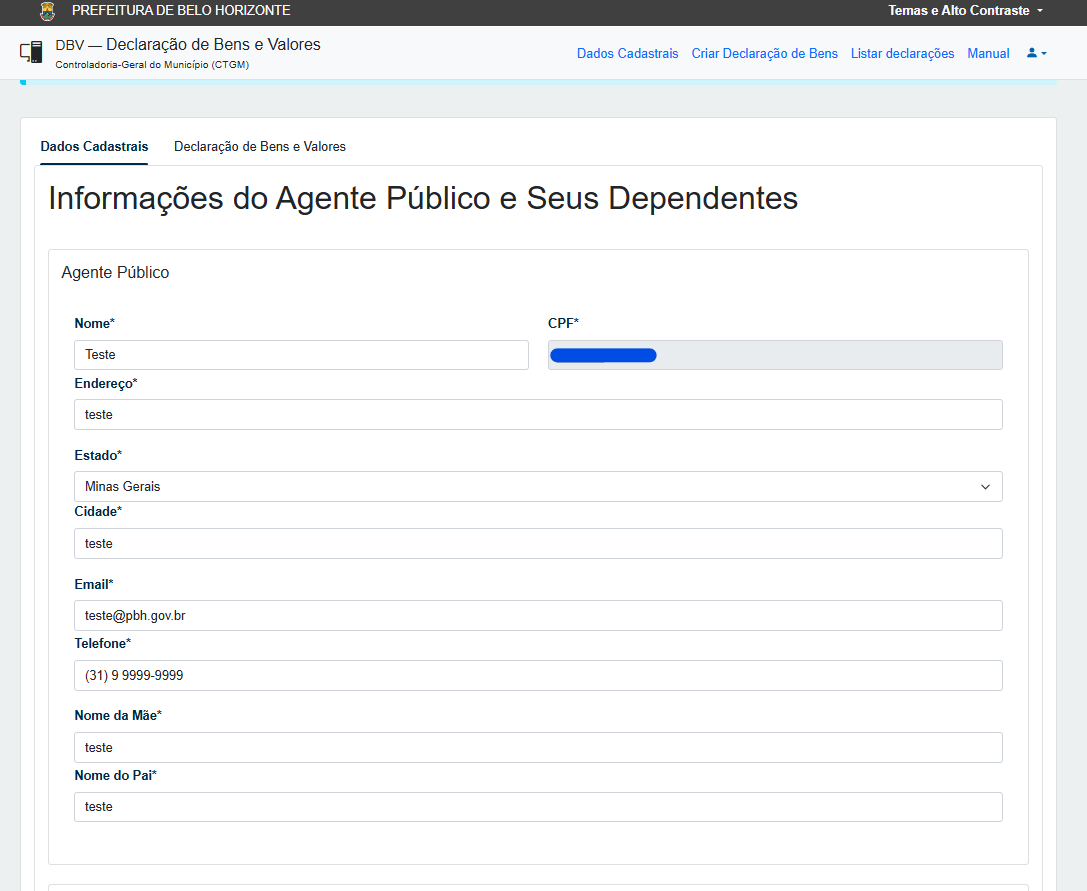
Task: Open Criar Declaração de Bens link
Action: (x=765, y=53)
